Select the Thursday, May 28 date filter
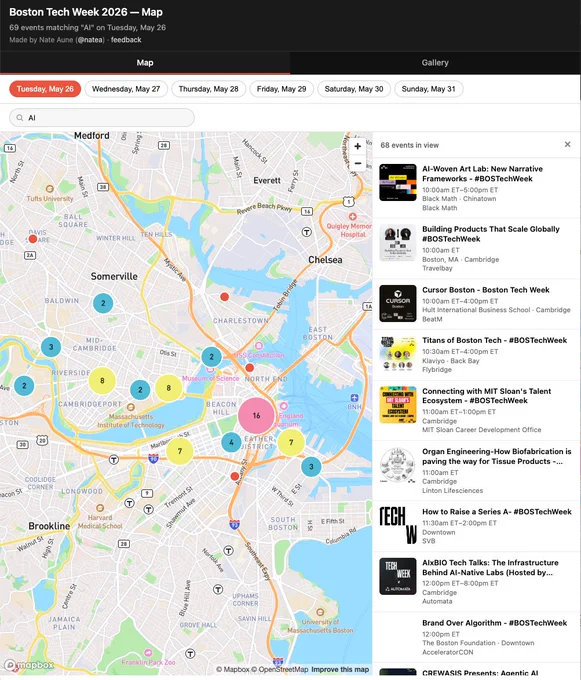 pyautogui.click(x=209, y=89)
